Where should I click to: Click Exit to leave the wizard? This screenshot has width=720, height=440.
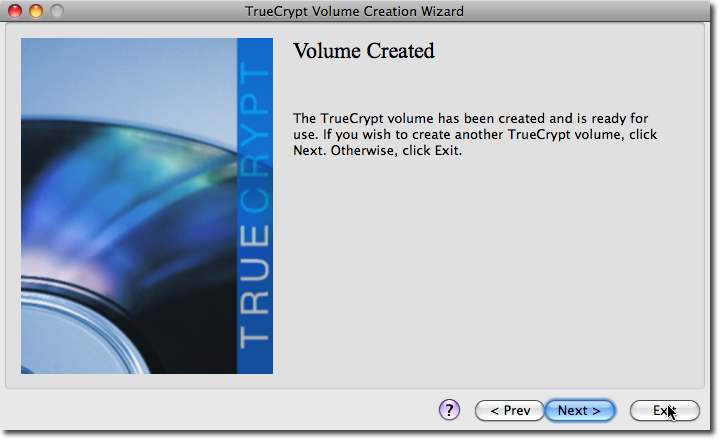[x=664, y=410]
